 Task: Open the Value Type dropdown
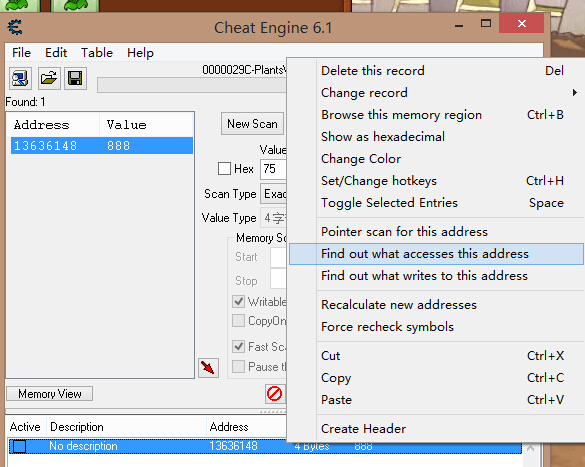(x=273, y=218)
